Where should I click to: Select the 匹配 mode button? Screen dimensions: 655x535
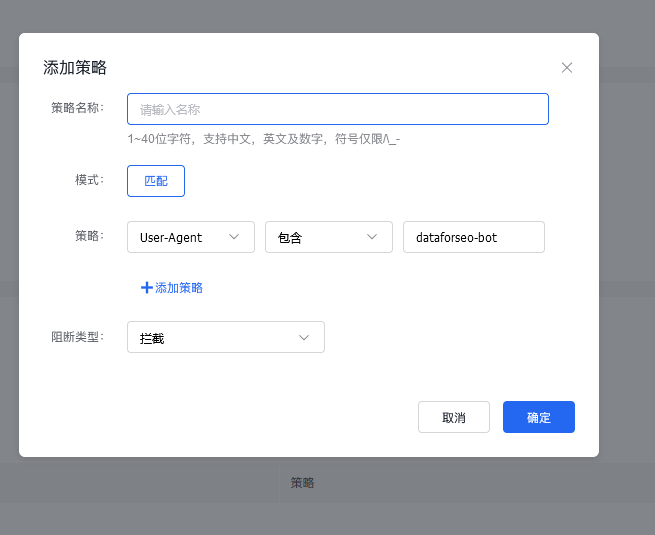click(156, 181)
